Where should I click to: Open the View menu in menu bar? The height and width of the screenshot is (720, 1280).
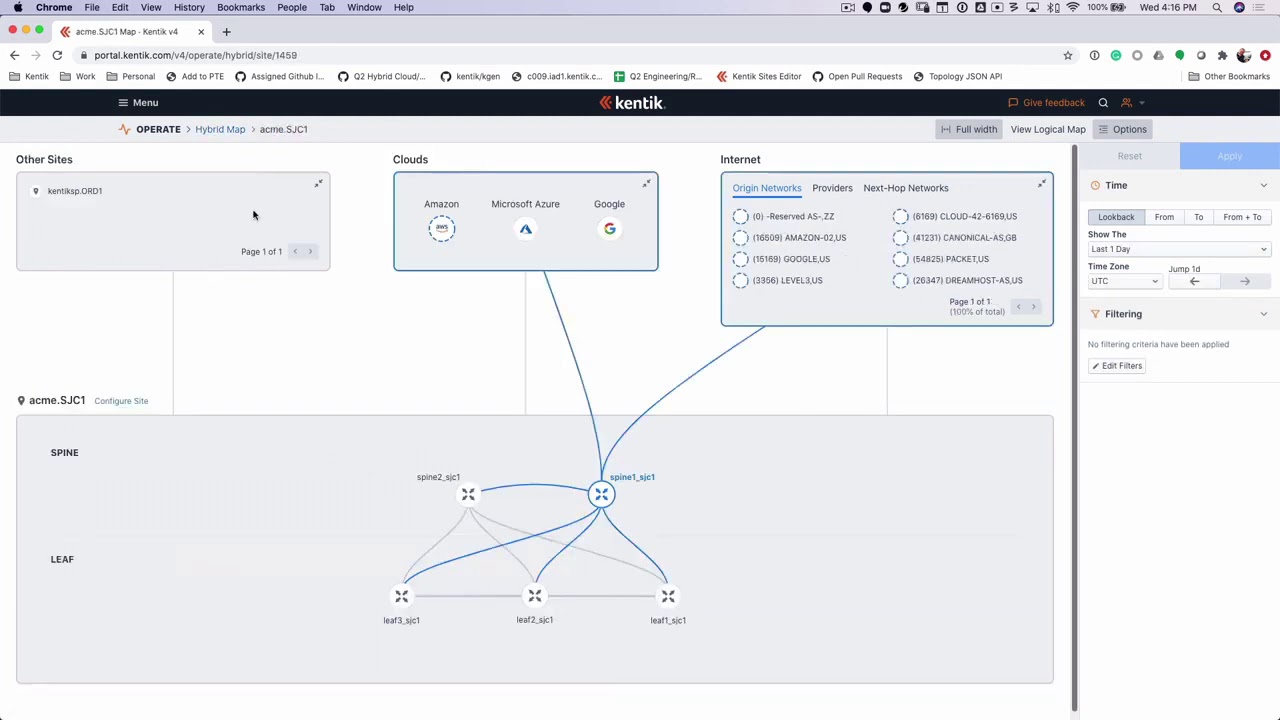click(x=151, y=7)
